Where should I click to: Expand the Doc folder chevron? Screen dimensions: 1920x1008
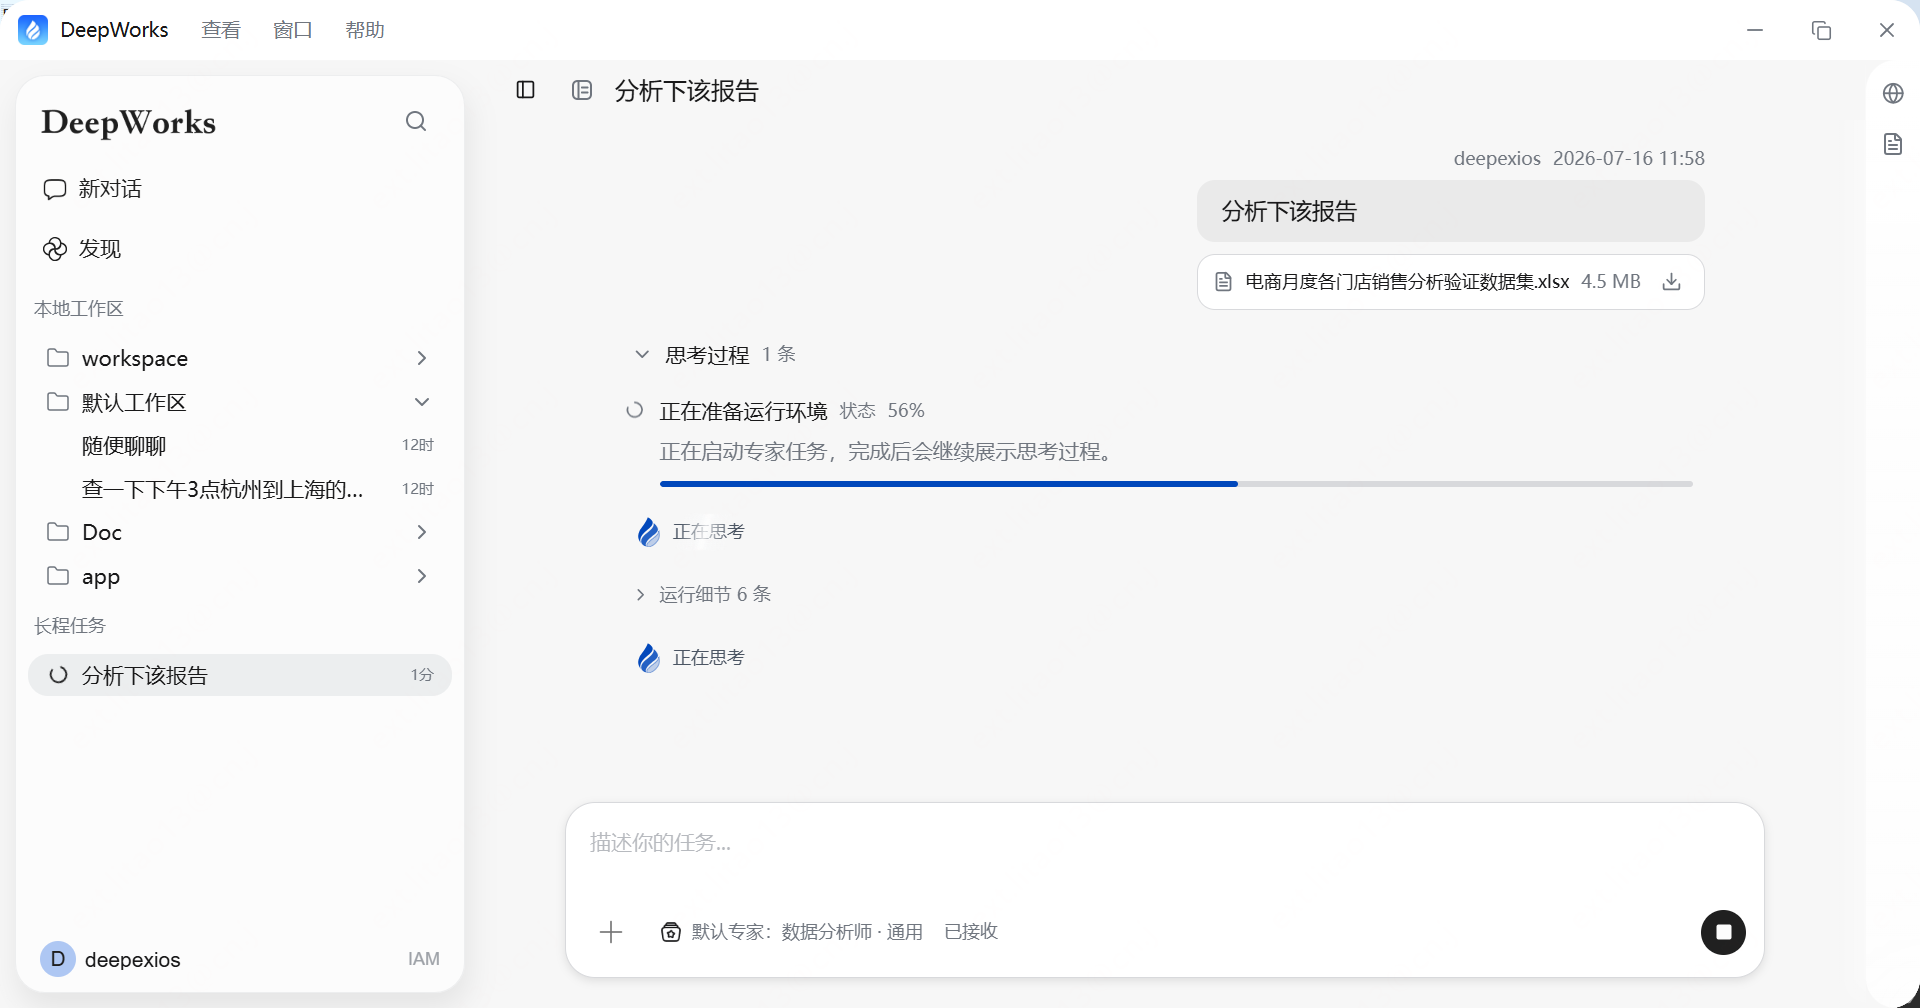422,532
